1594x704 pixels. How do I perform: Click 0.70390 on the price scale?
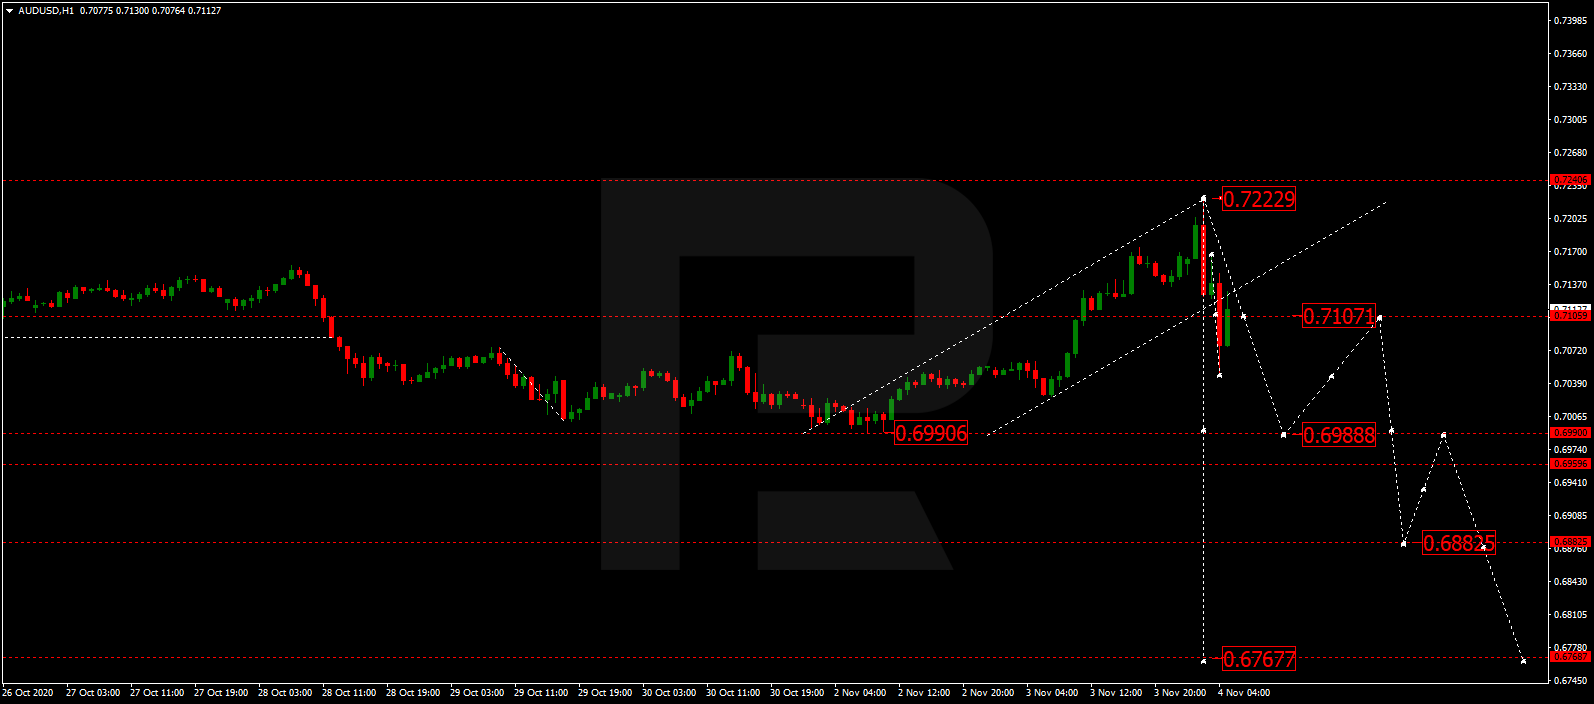pyautogui.click(x=1570, y=383)
